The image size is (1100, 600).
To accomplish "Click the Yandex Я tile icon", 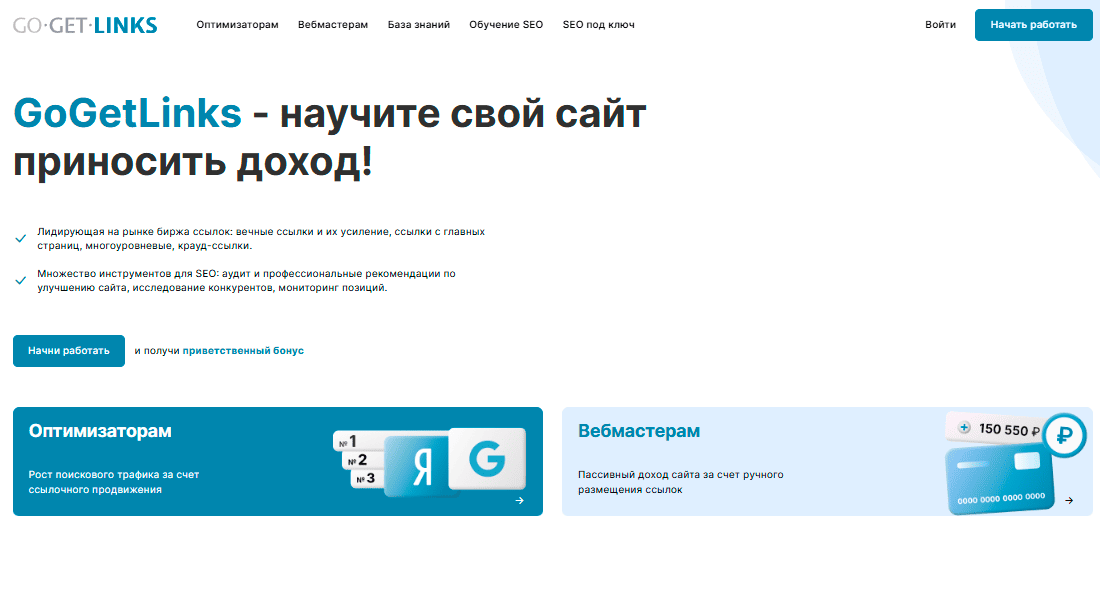I will point(419,466).
